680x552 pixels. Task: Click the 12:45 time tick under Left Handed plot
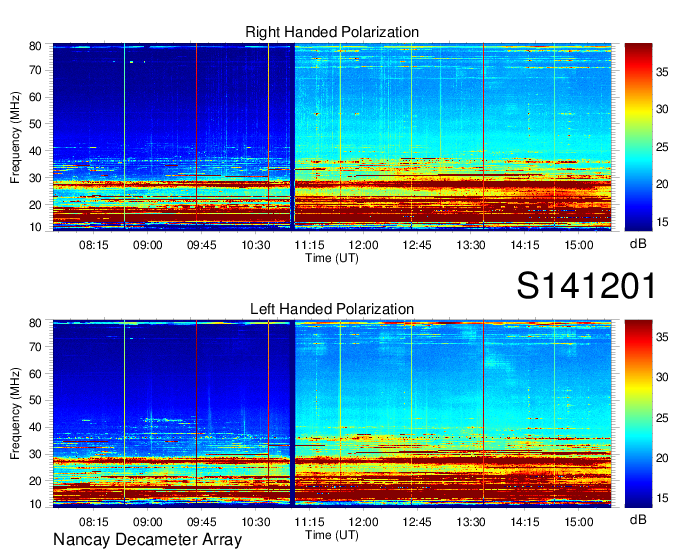[417, 522]
